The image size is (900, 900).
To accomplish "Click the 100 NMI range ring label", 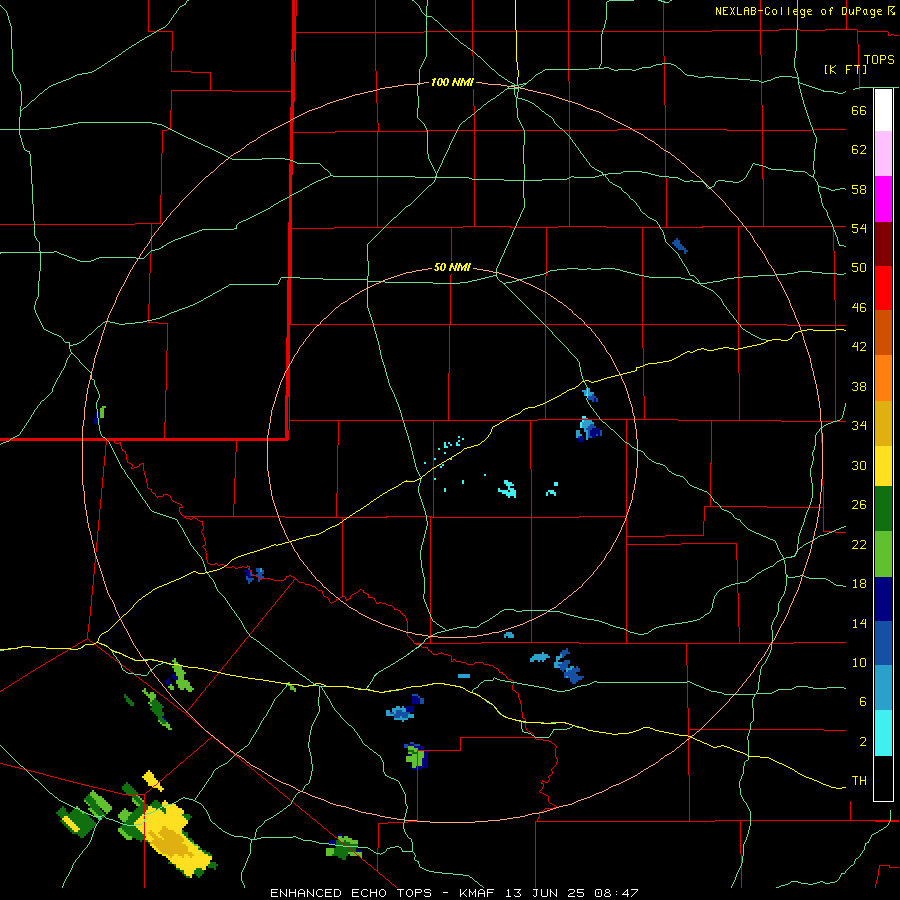I will (x=452, y=83).
